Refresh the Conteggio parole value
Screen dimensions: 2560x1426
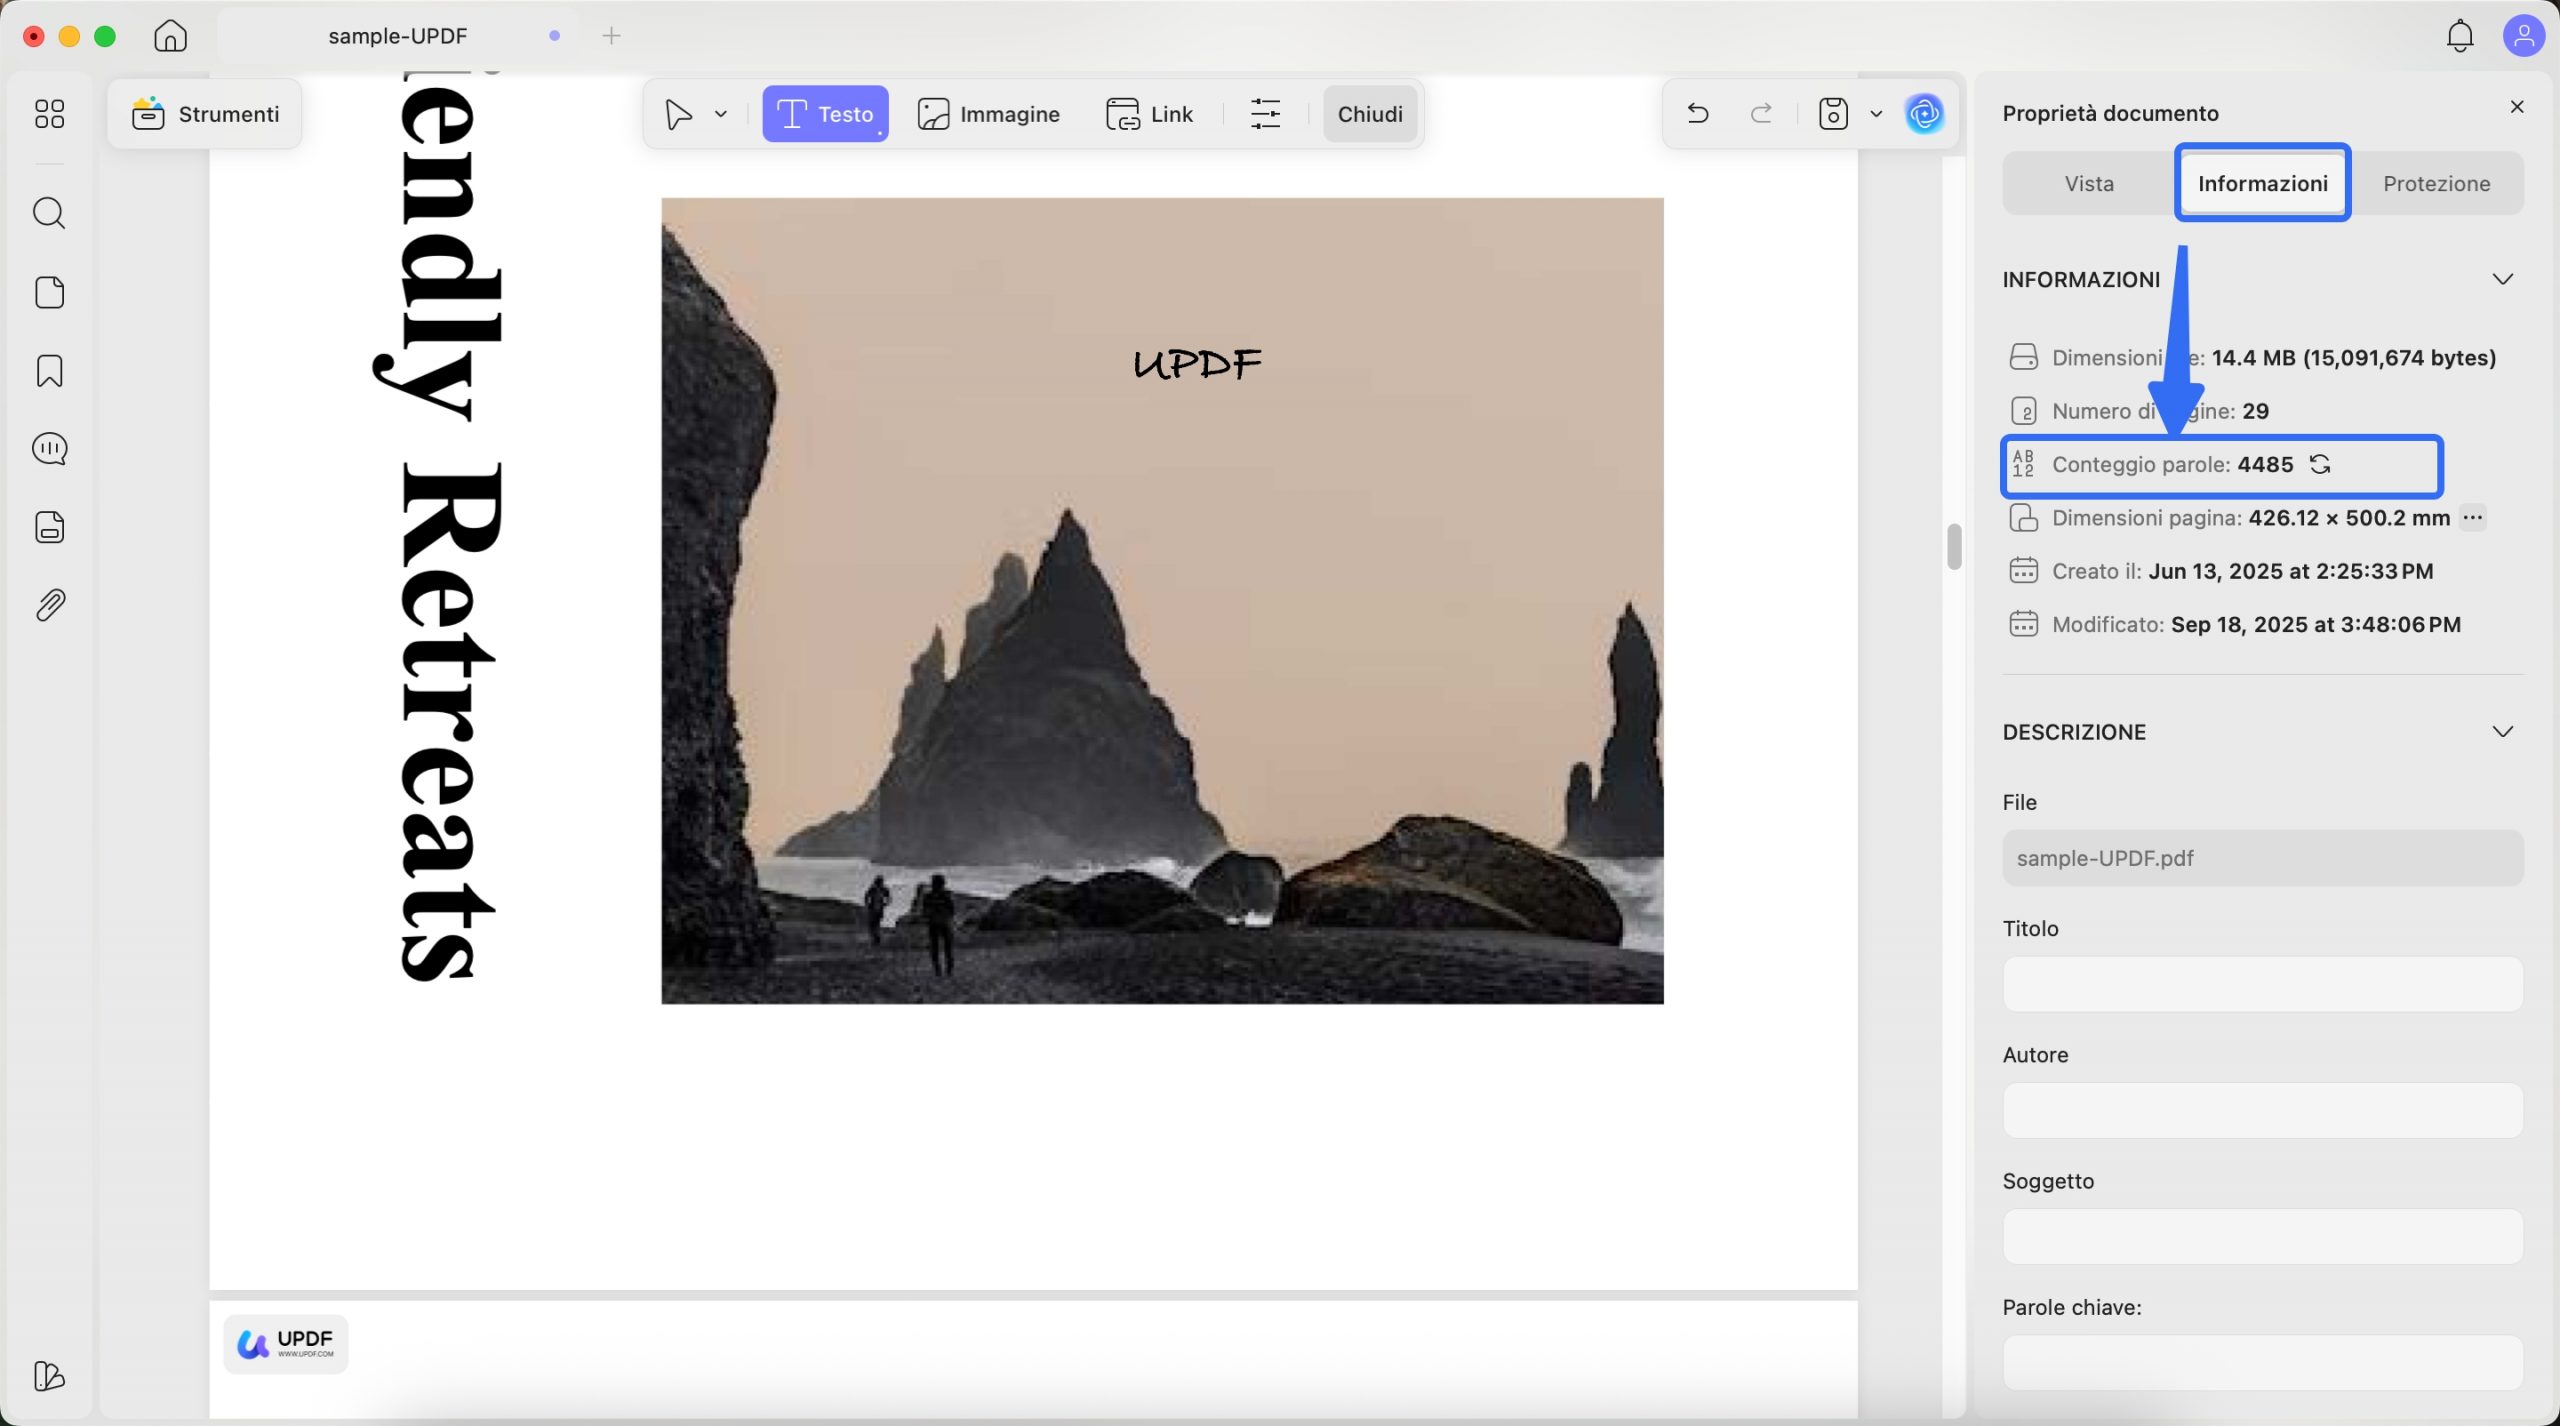coord(2321,464)
